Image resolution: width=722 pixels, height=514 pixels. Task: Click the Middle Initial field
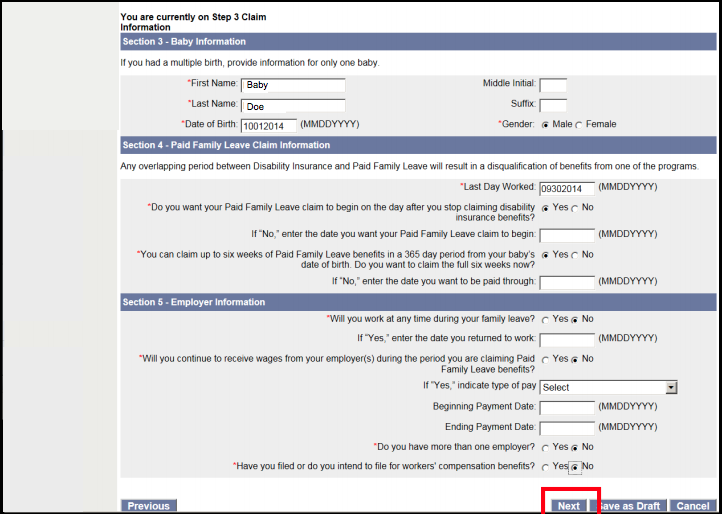(x=552, y=85)
